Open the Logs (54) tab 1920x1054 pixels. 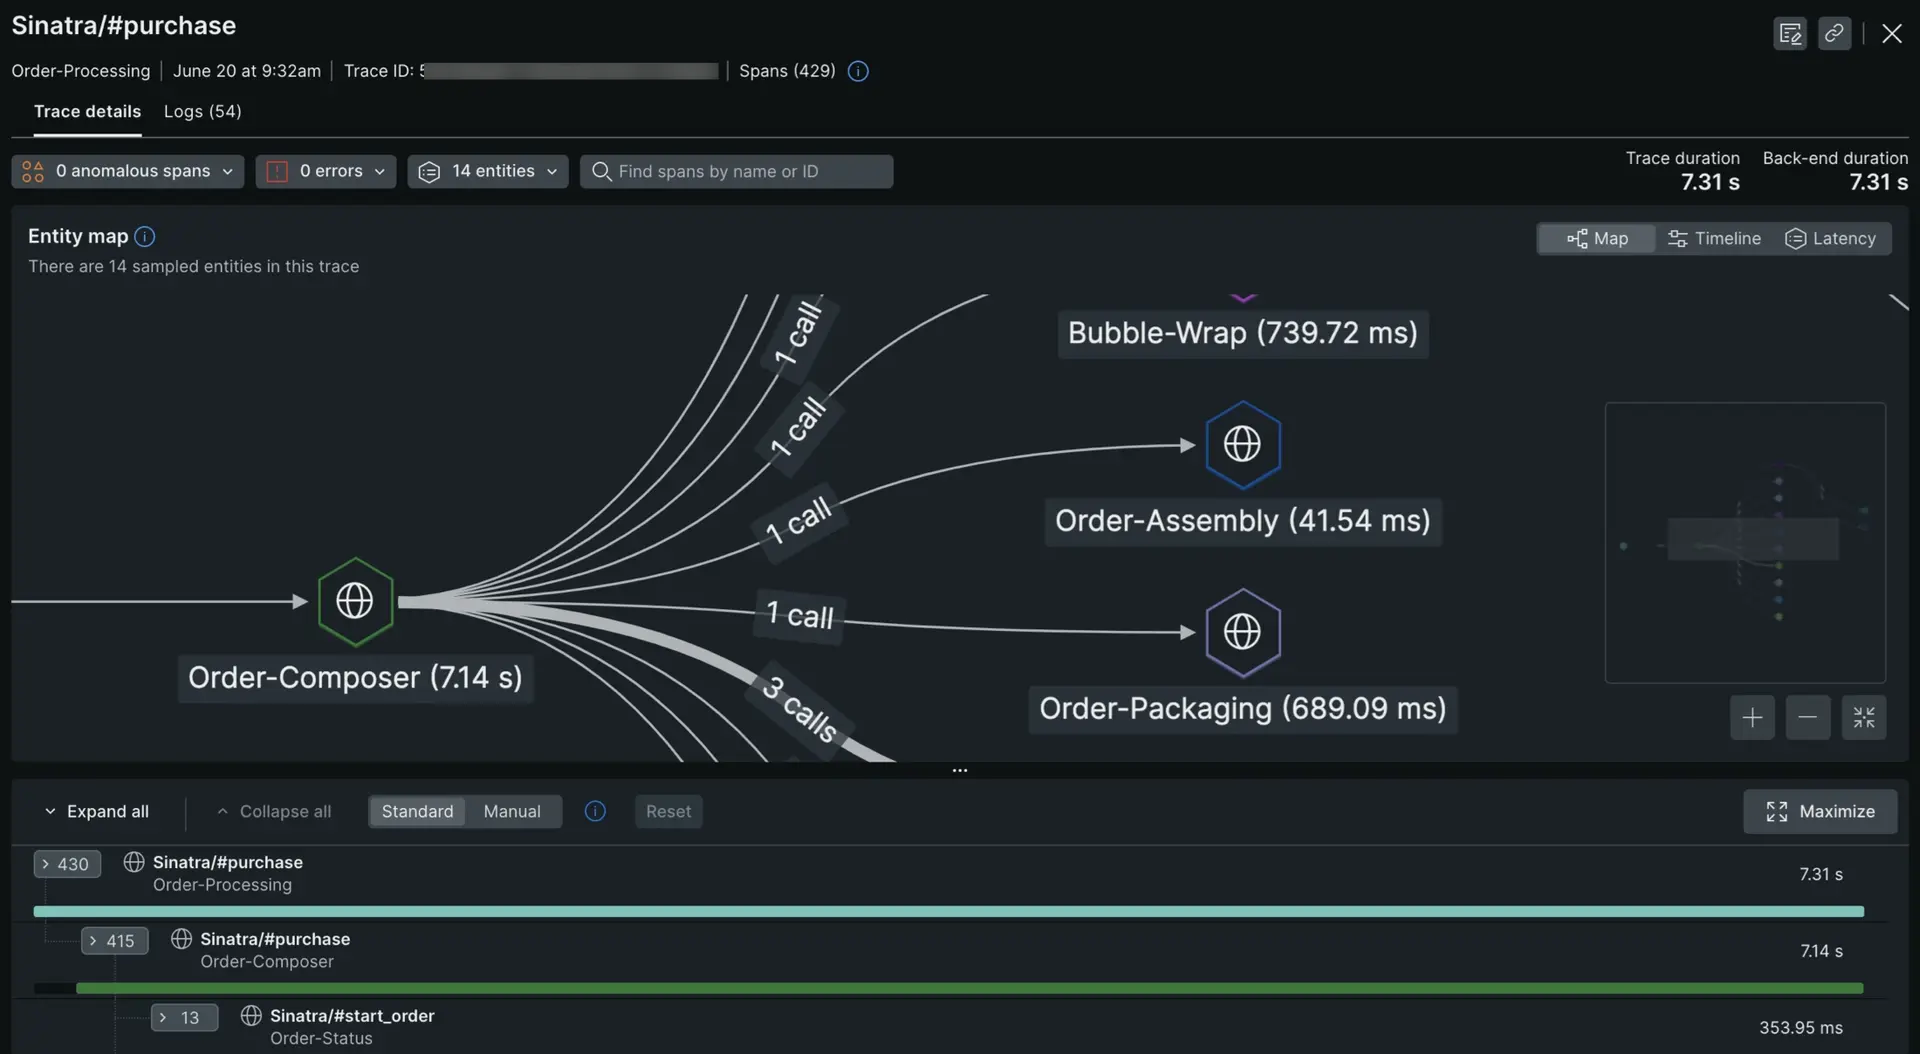[202, 112]
